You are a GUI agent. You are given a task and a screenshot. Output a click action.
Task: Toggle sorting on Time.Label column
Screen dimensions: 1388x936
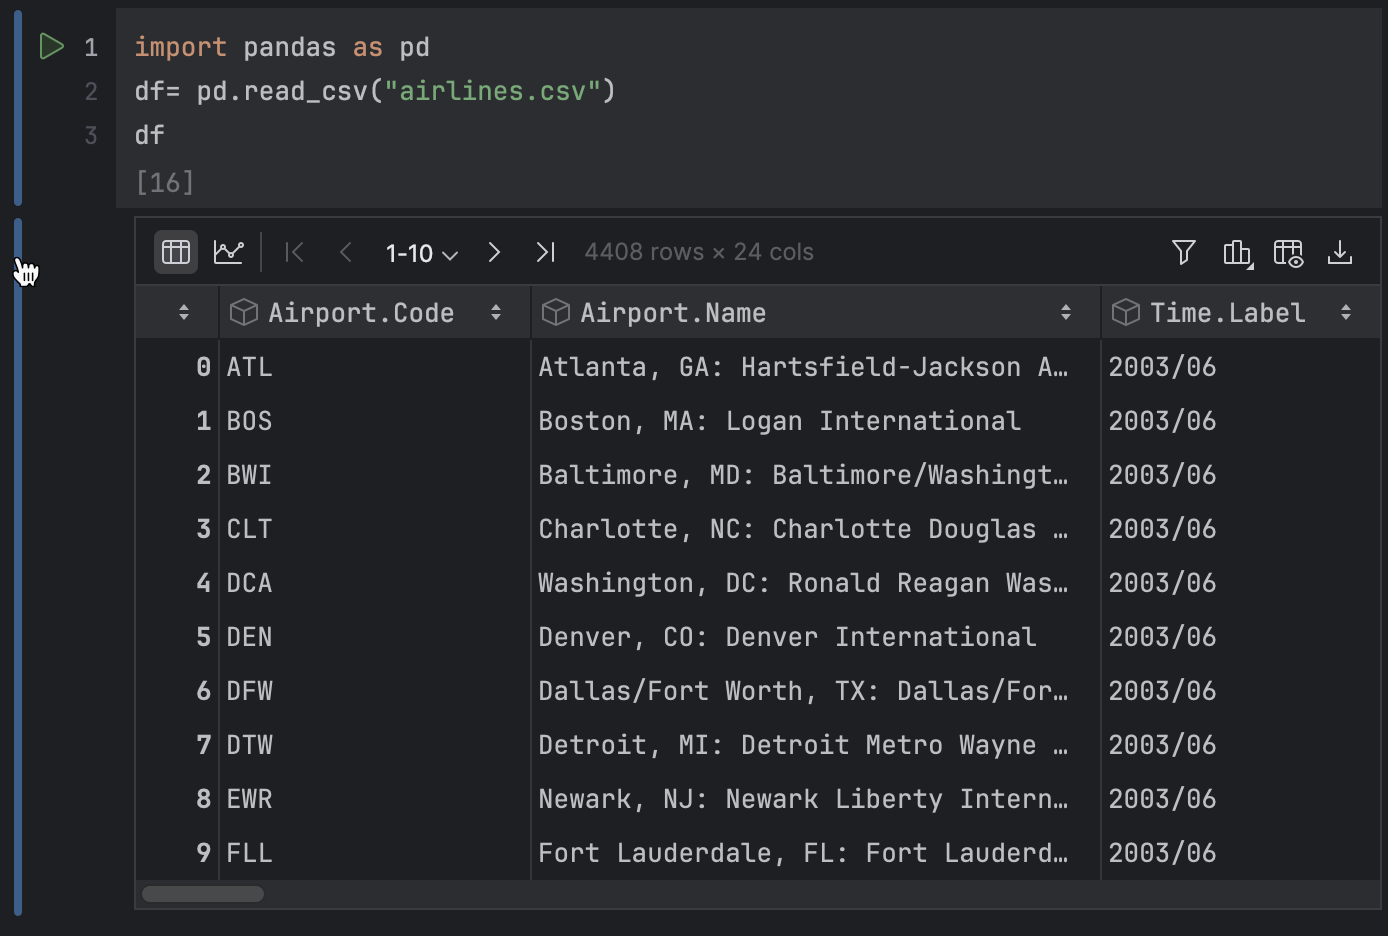[1346, 312]
